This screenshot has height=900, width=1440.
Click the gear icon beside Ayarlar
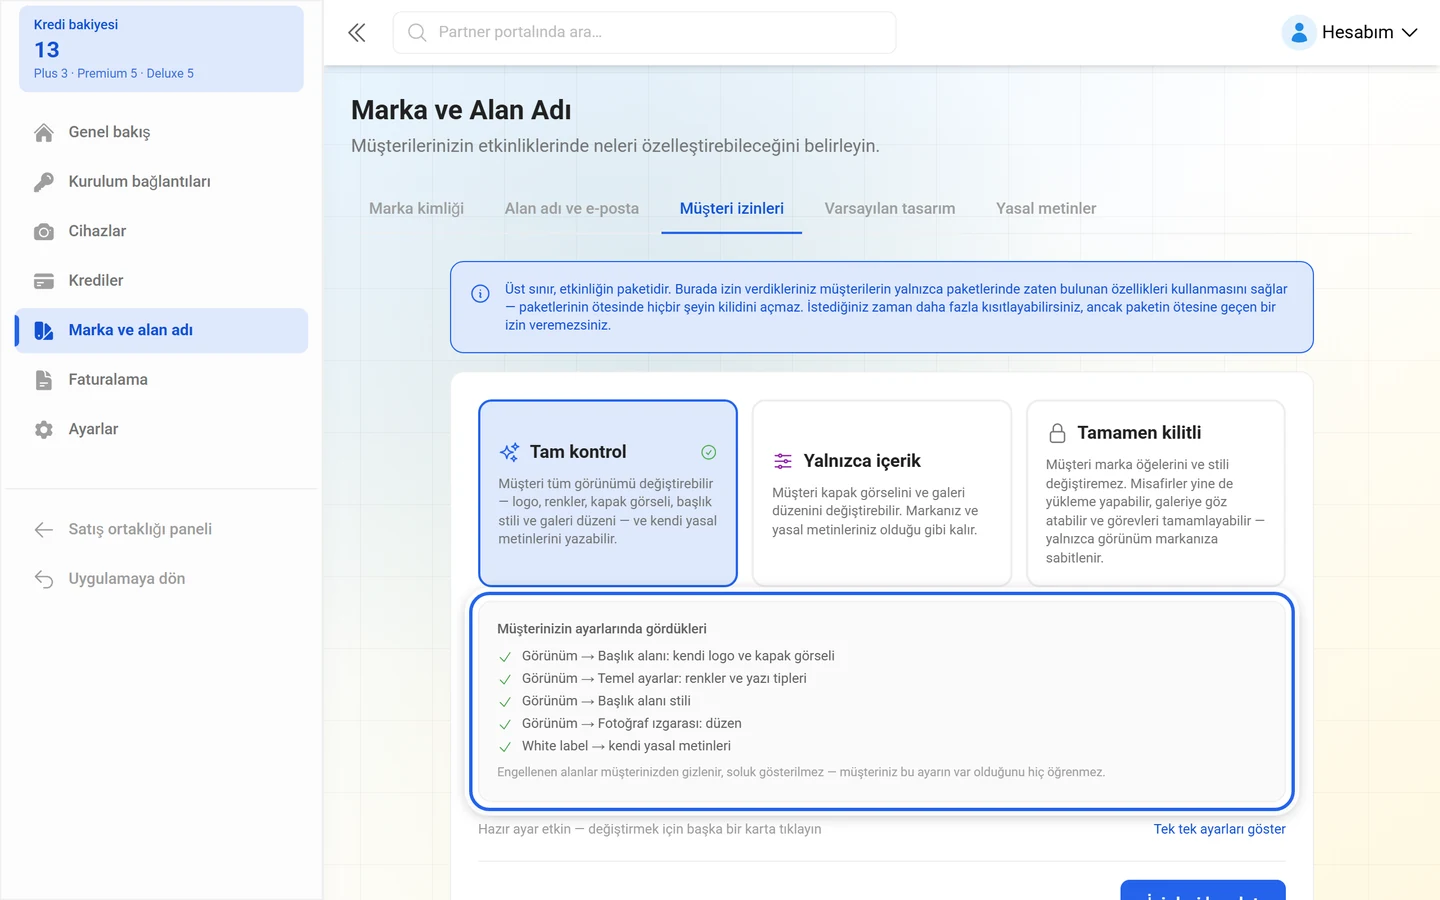(x=44, y=430)
